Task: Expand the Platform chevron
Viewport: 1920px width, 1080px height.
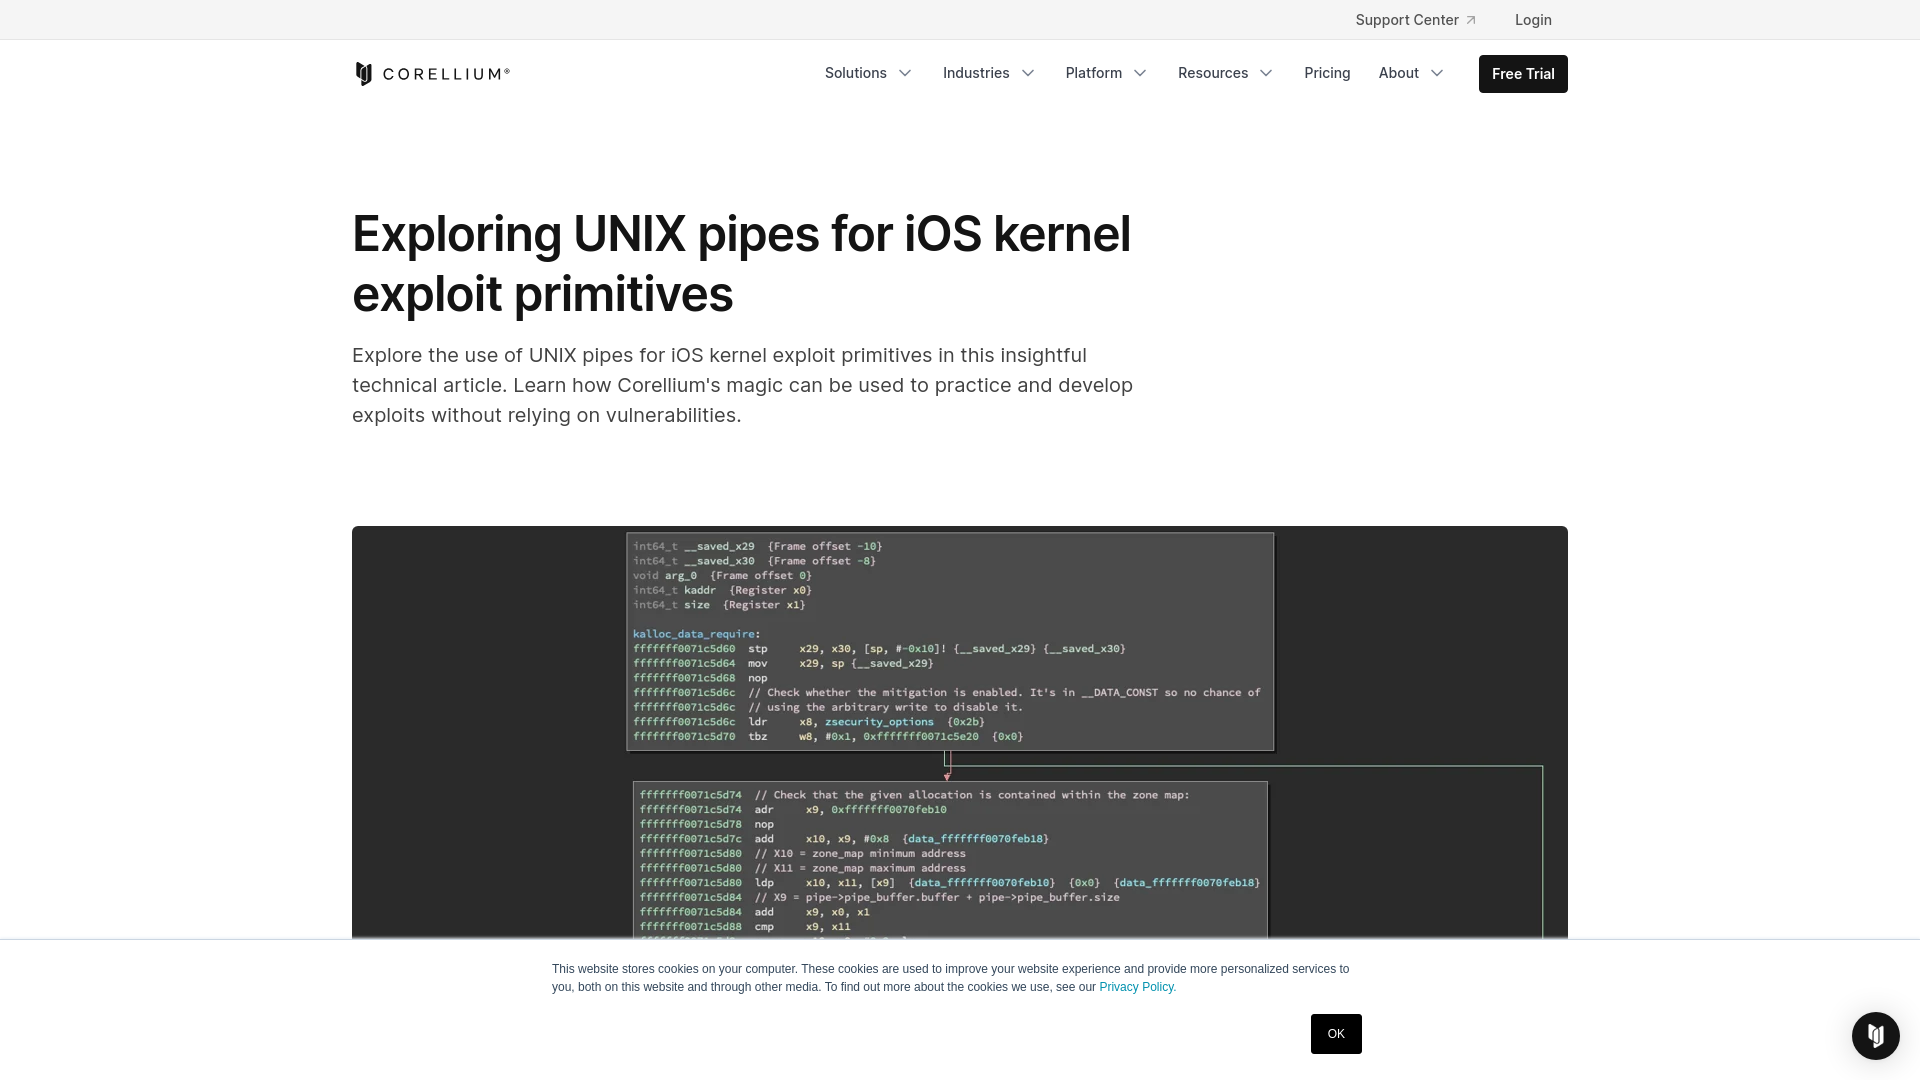Action: 1140,73
